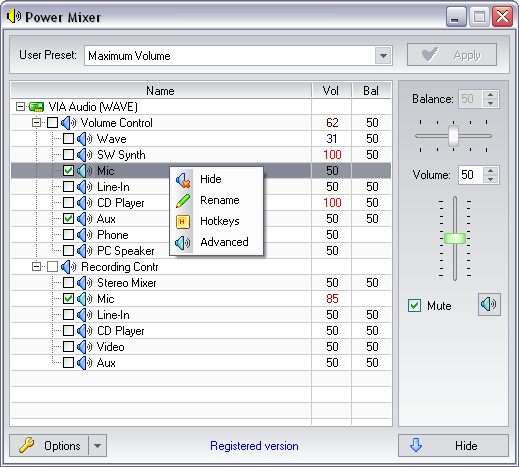Open the User Preset dropdown list
This screenshot has height=467, width=519.
[383, 56]
